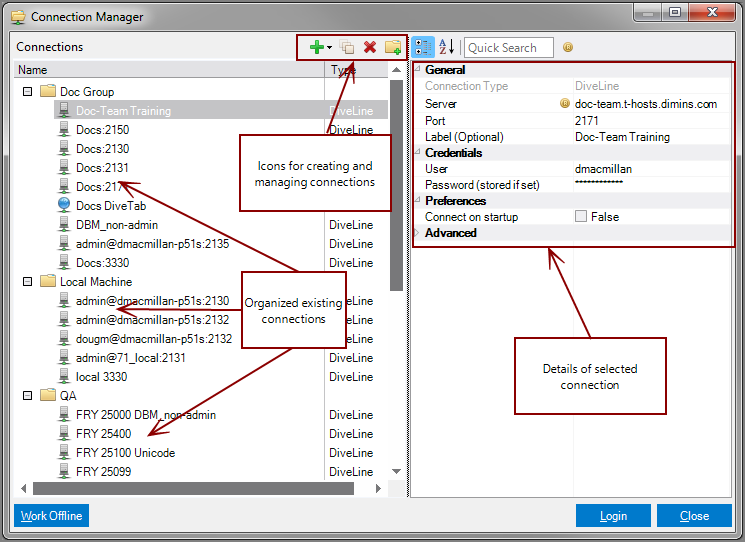Select the Doc-Team Training connection
Viewport: 745px width, 542px height.
pyautogui.click(x=123, y=111)
